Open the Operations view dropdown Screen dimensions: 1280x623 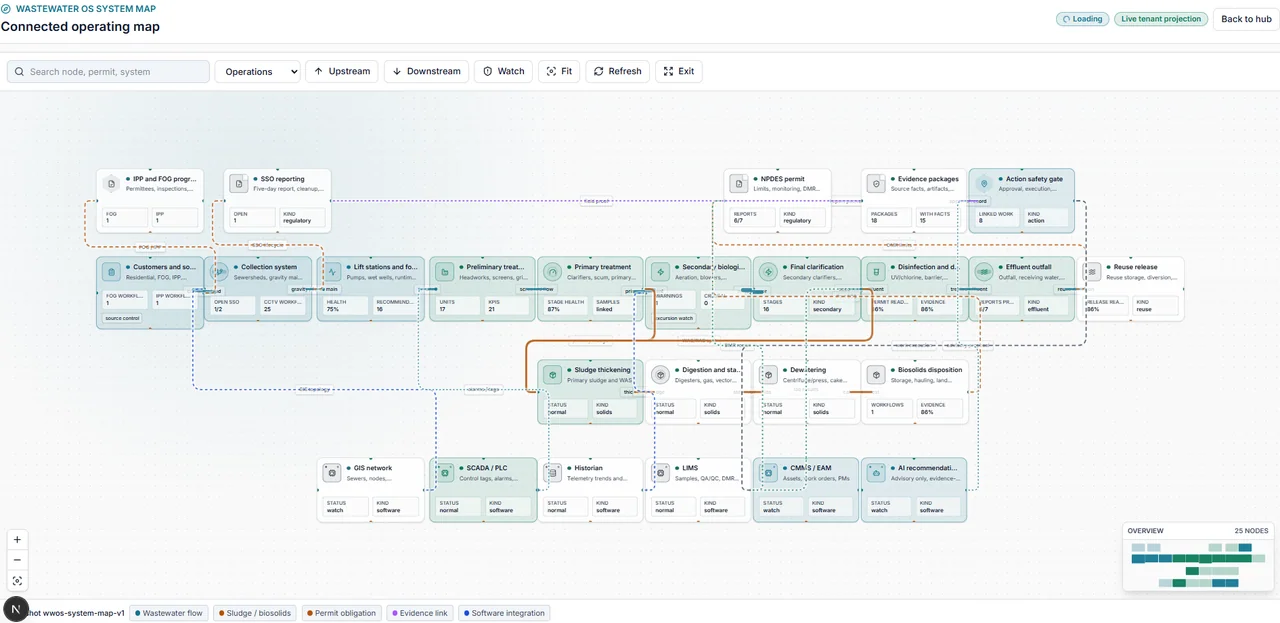pyautogui.click(x=257, y=71)
